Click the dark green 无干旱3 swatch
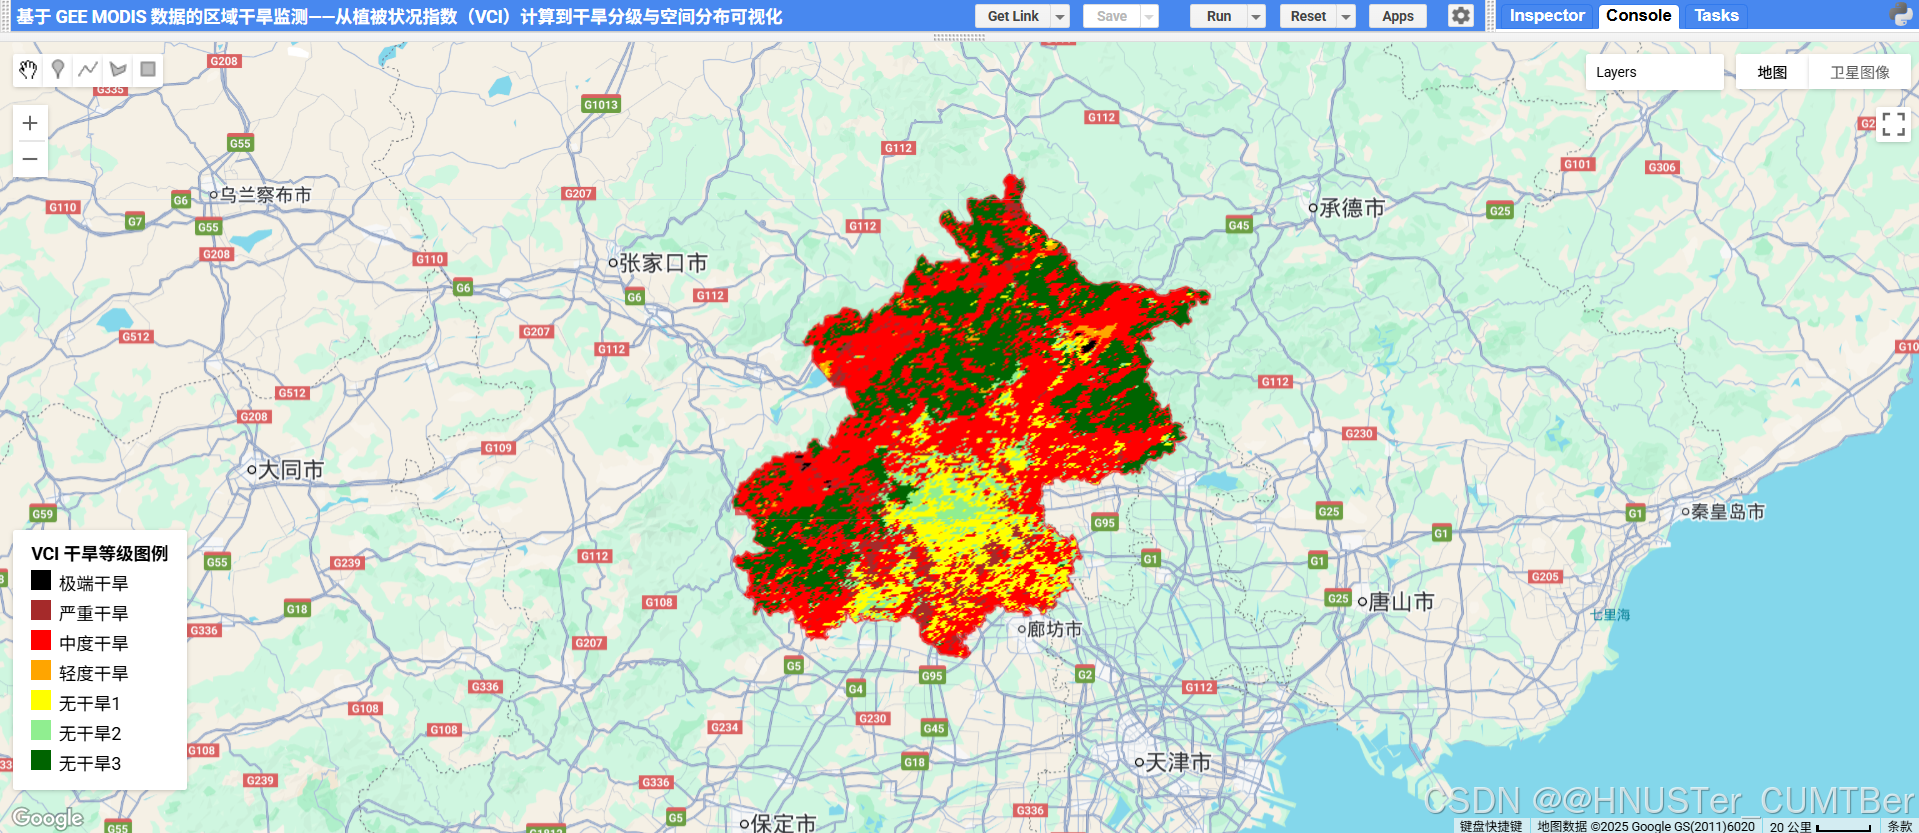 [41, 760]
